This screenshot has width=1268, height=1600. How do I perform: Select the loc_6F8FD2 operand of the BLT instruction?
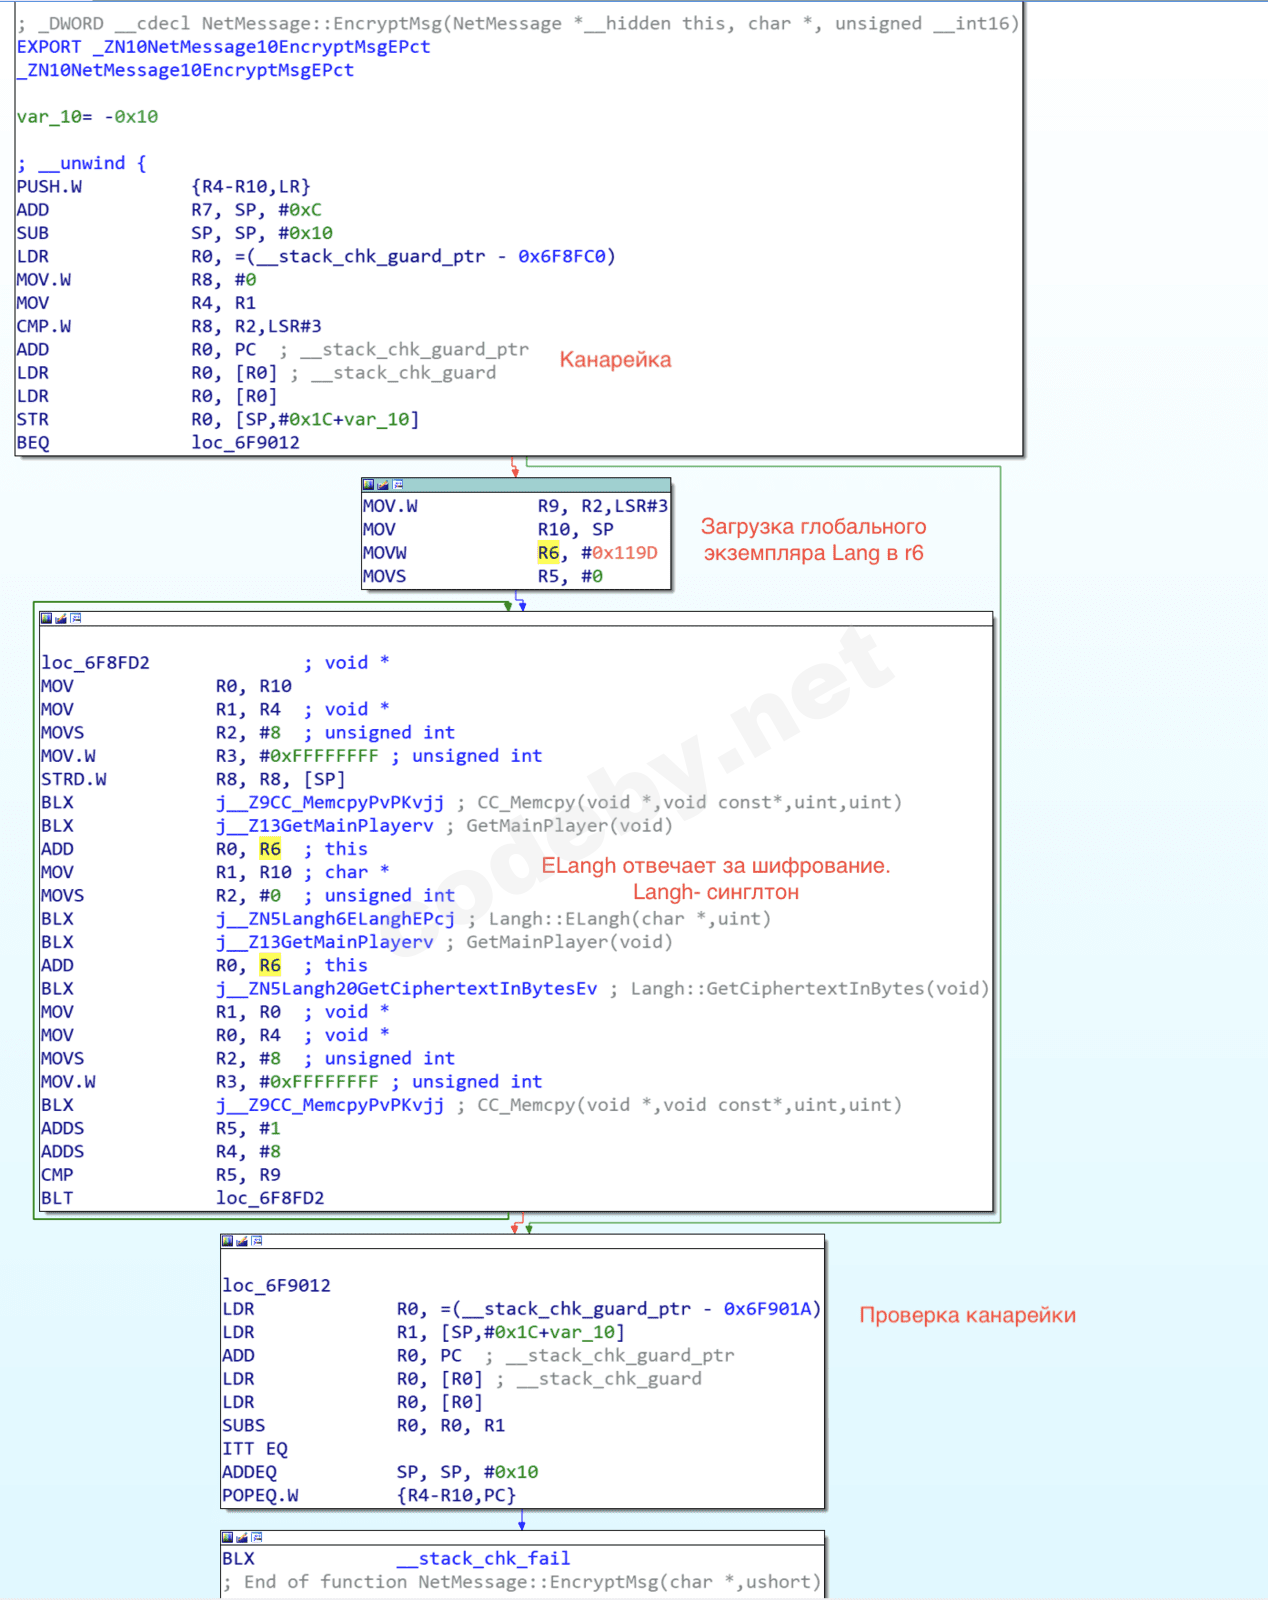coord(270,1198)
